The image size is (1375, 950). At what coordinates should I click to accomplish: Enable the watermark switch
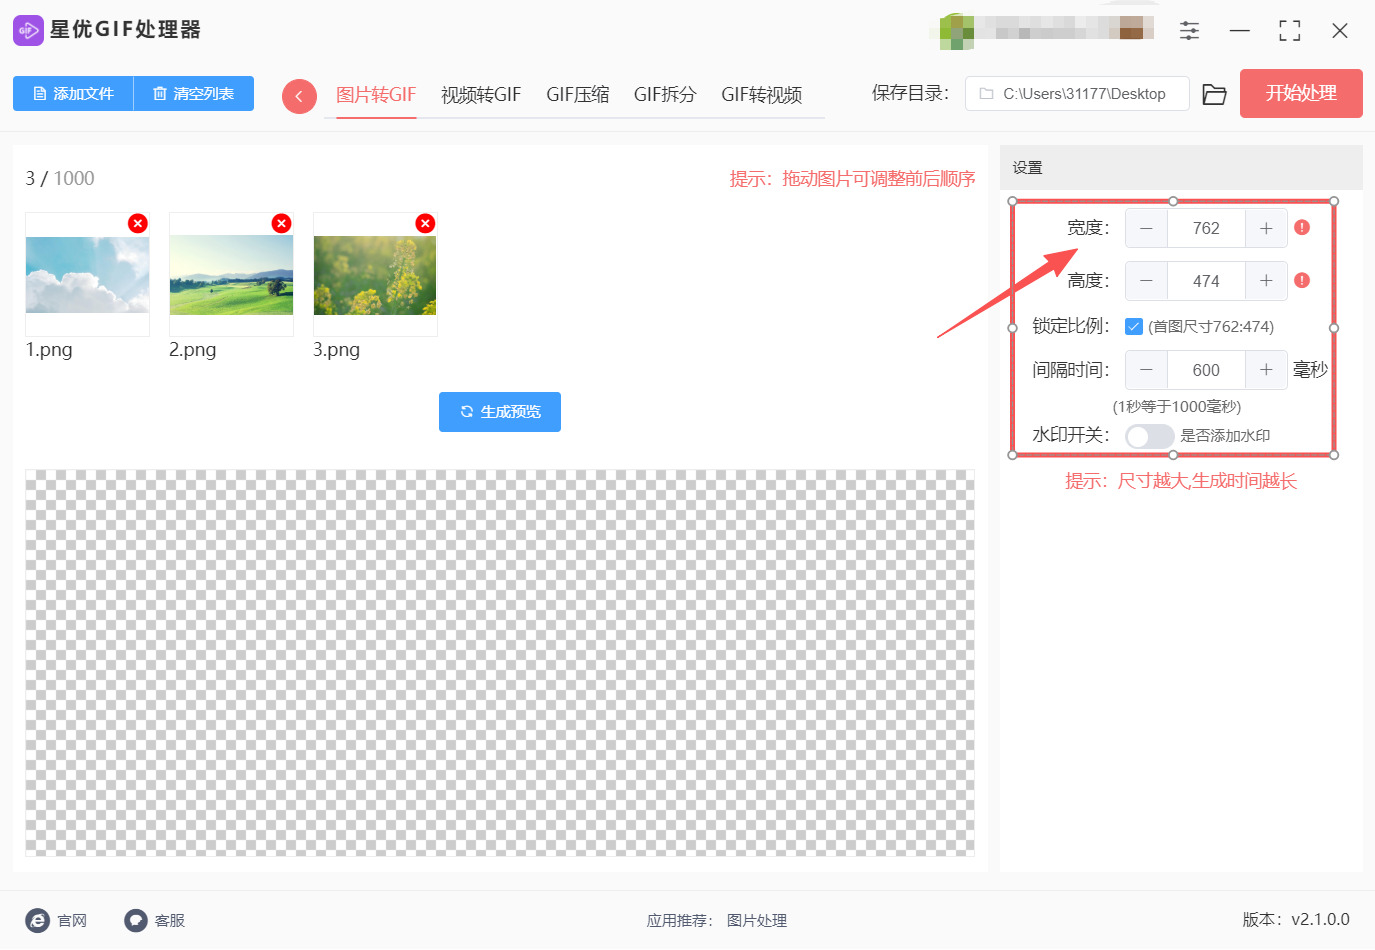tap(1149, 436)
